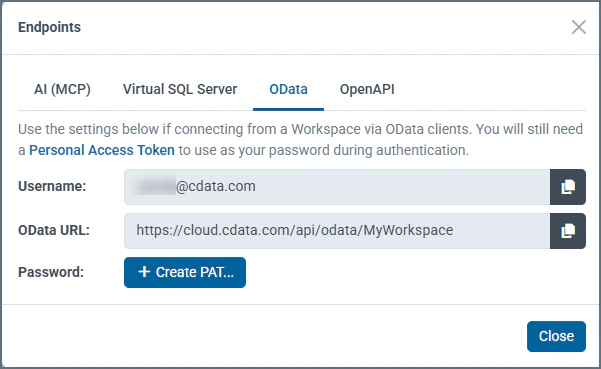Image resolution: width=601 pixels, height=369 pixels.
Task: Click the Endpoints dialog title
Action: coord(49,27)
